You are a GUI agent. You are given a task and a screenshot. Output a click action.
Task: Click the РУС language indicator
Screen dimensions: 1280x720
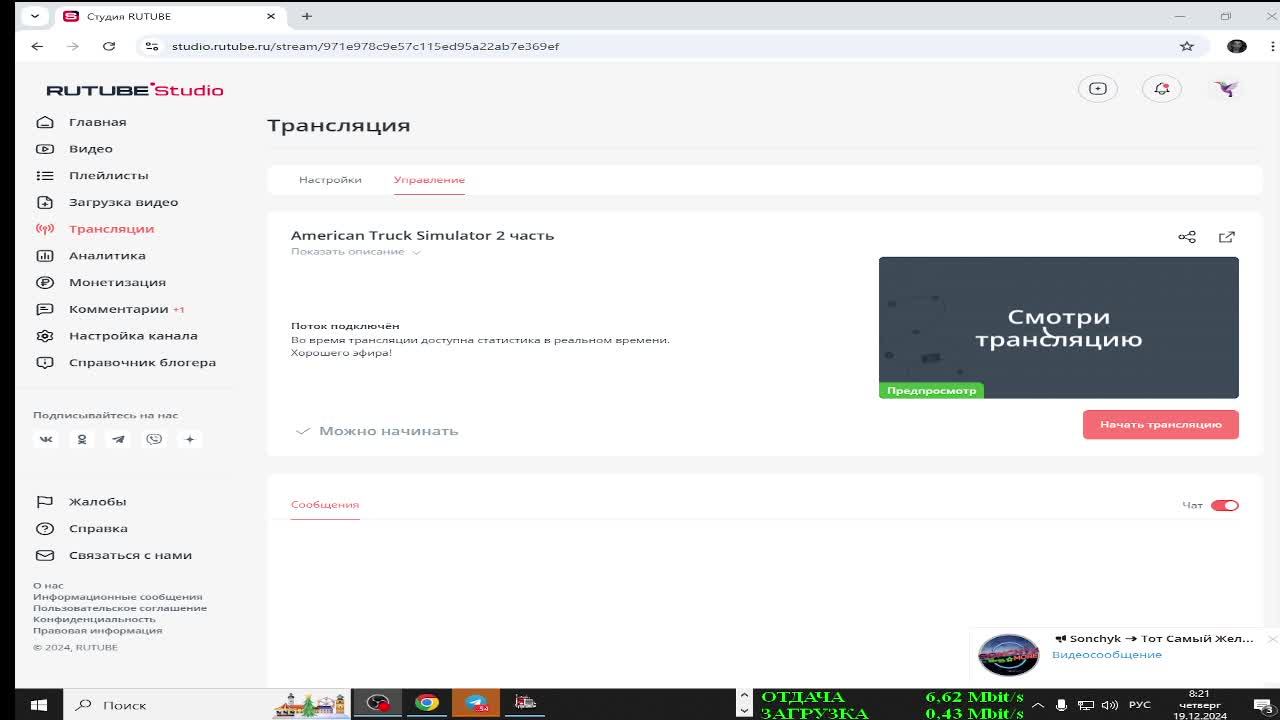(1139, 705)
